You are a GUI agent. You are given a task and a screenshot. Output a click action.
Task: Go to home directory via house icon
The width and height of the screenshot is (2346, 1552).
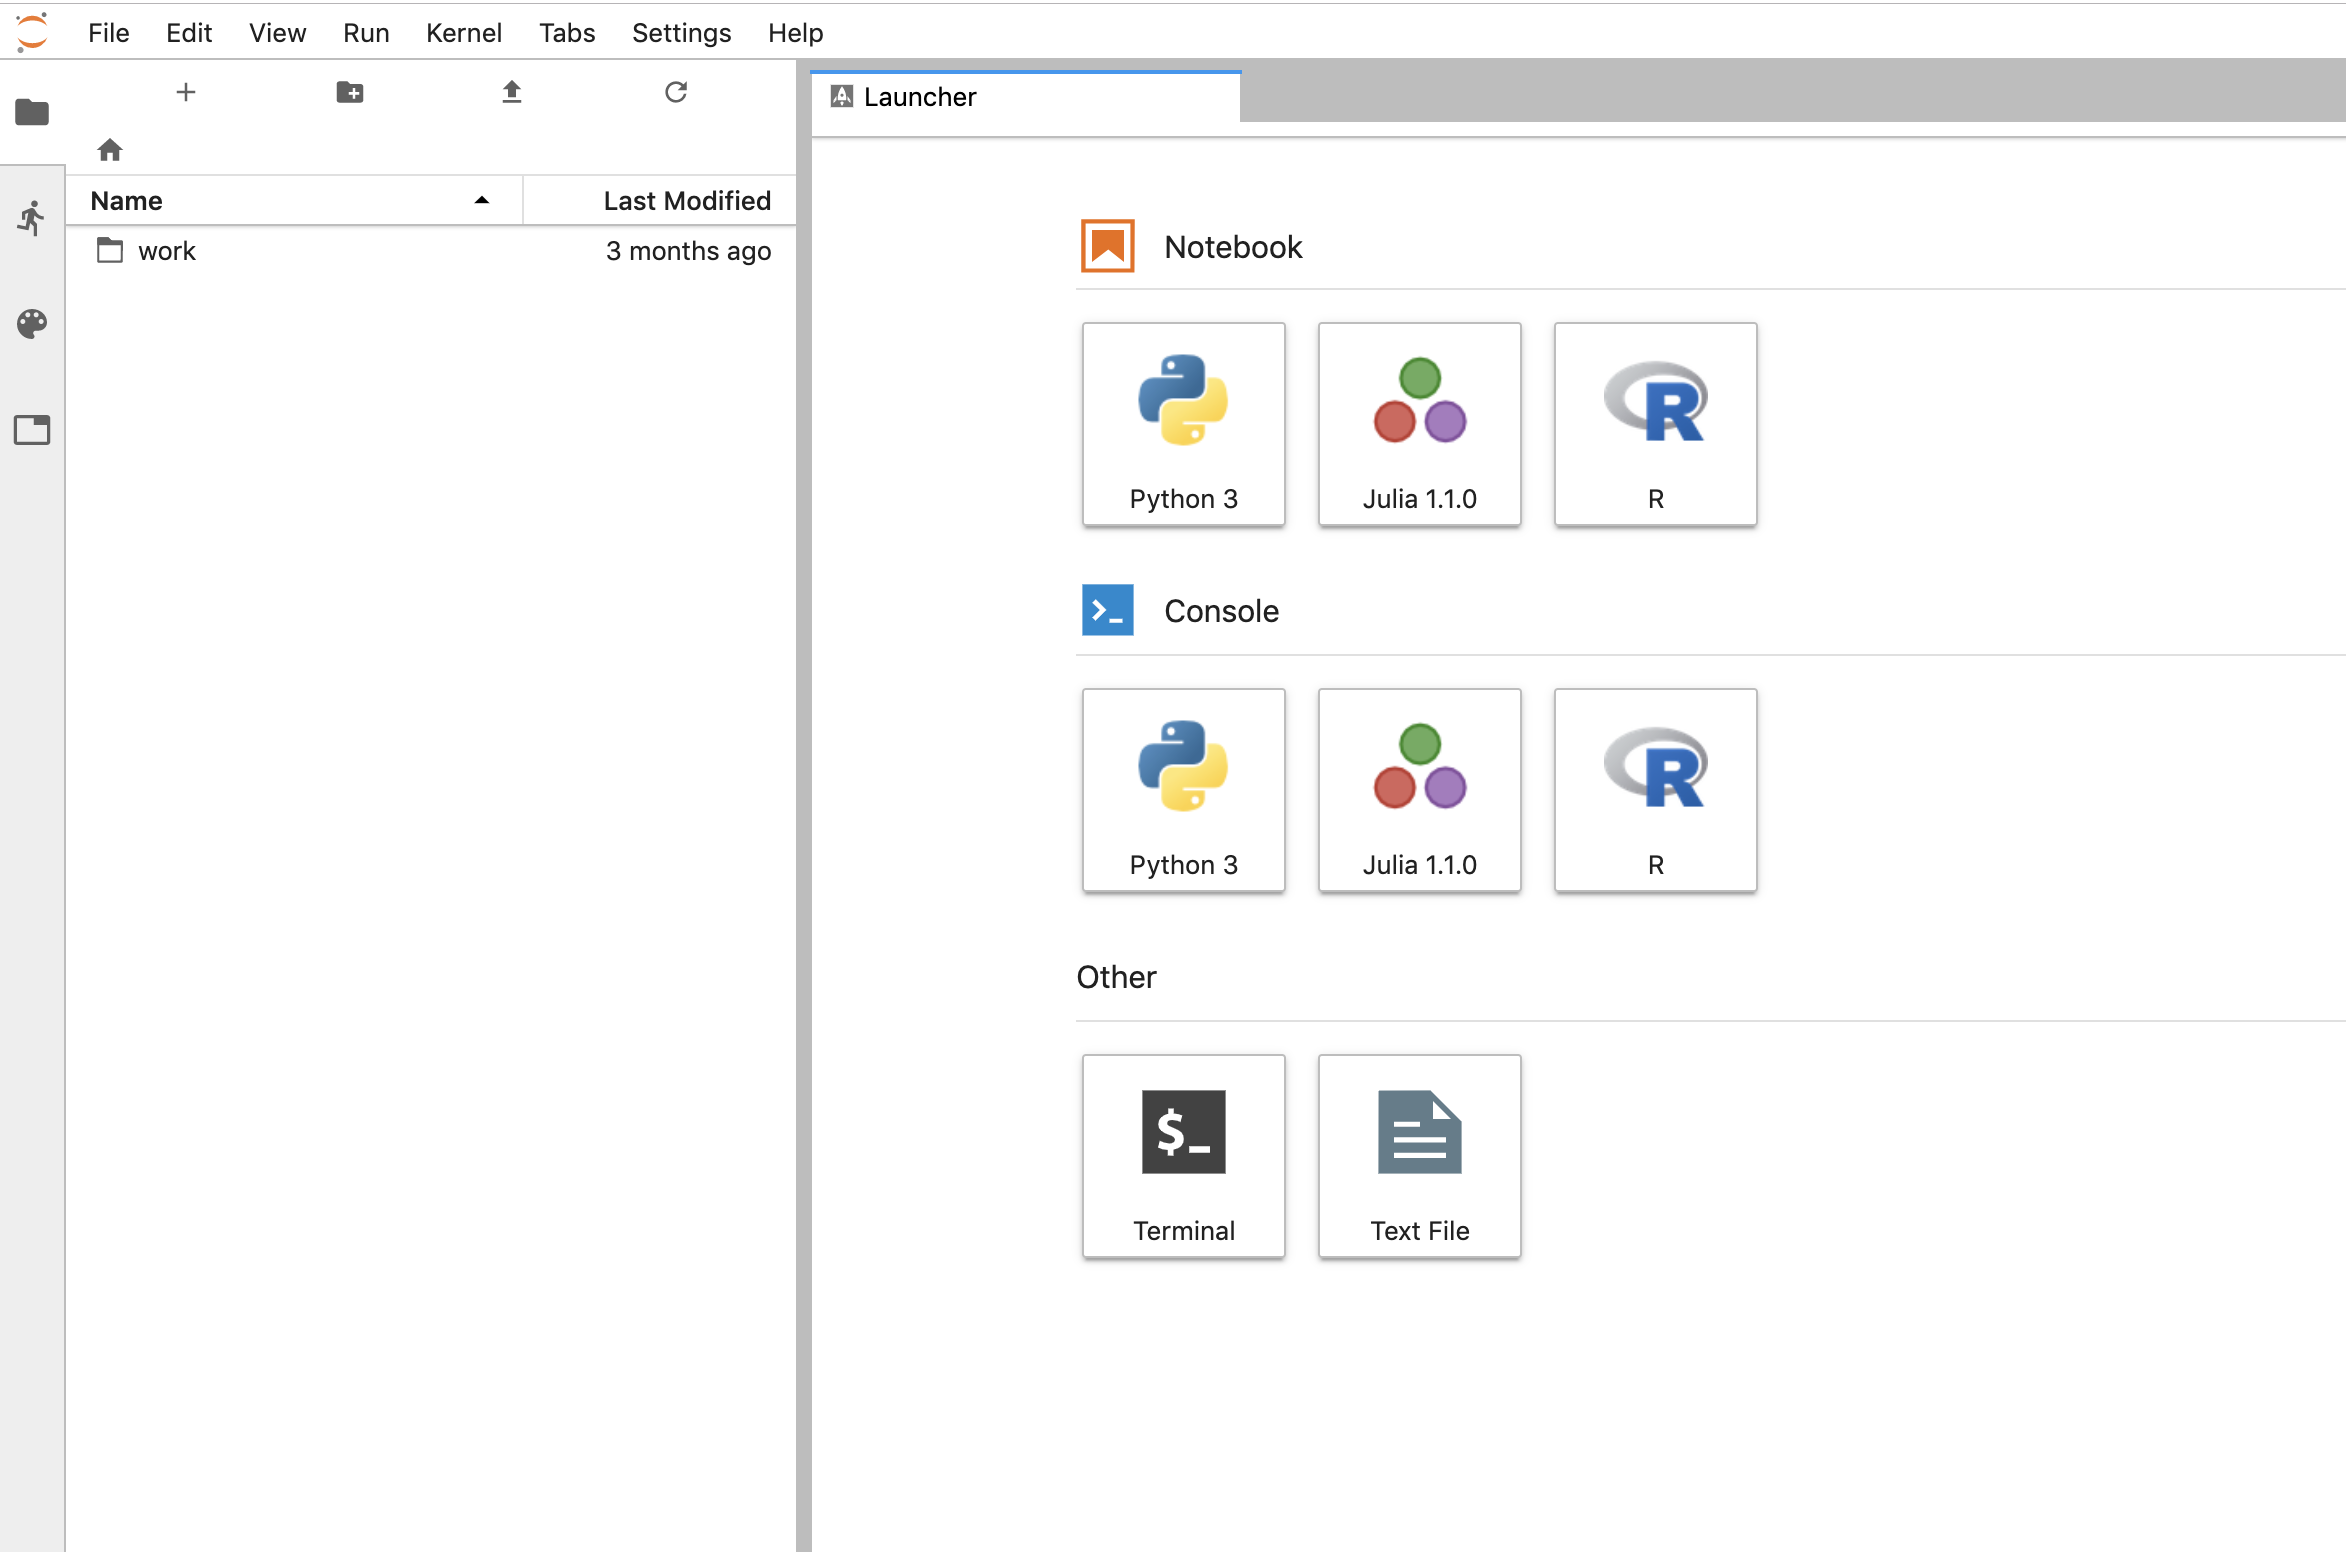pos(110,150)
